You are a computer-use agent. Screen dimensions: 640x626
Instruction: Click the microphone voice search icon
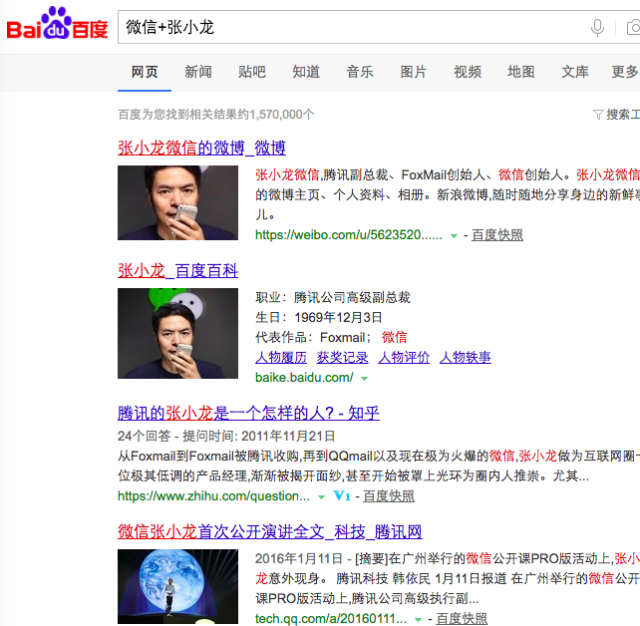point(597,28)
